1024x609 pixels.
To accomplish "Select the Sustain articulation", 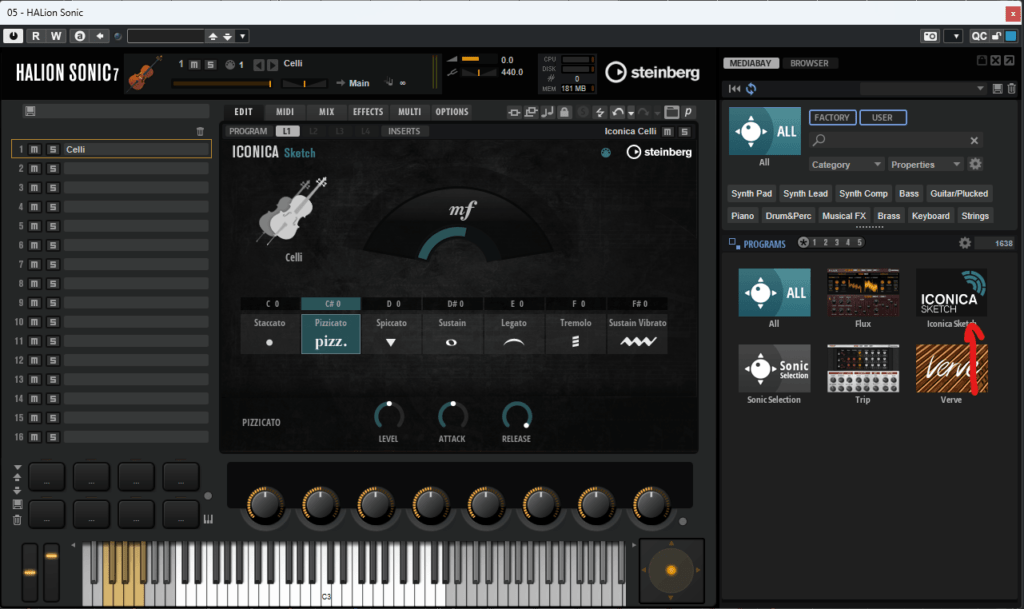I will (x=452, y=333).
